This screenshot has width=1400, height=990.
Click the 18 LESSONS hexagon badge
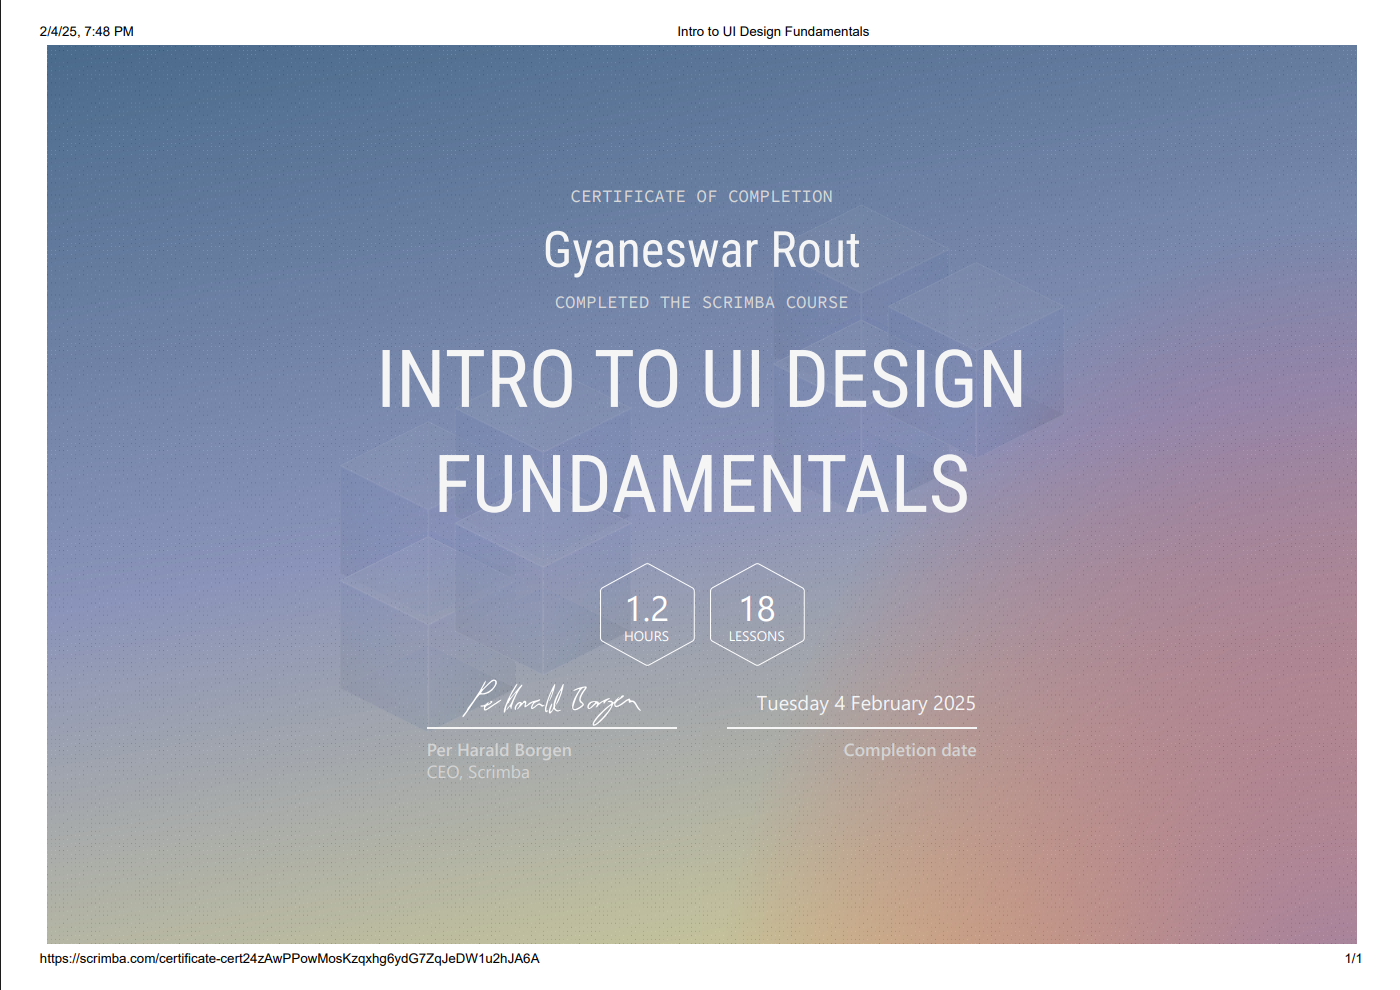(x=757, y=614)
